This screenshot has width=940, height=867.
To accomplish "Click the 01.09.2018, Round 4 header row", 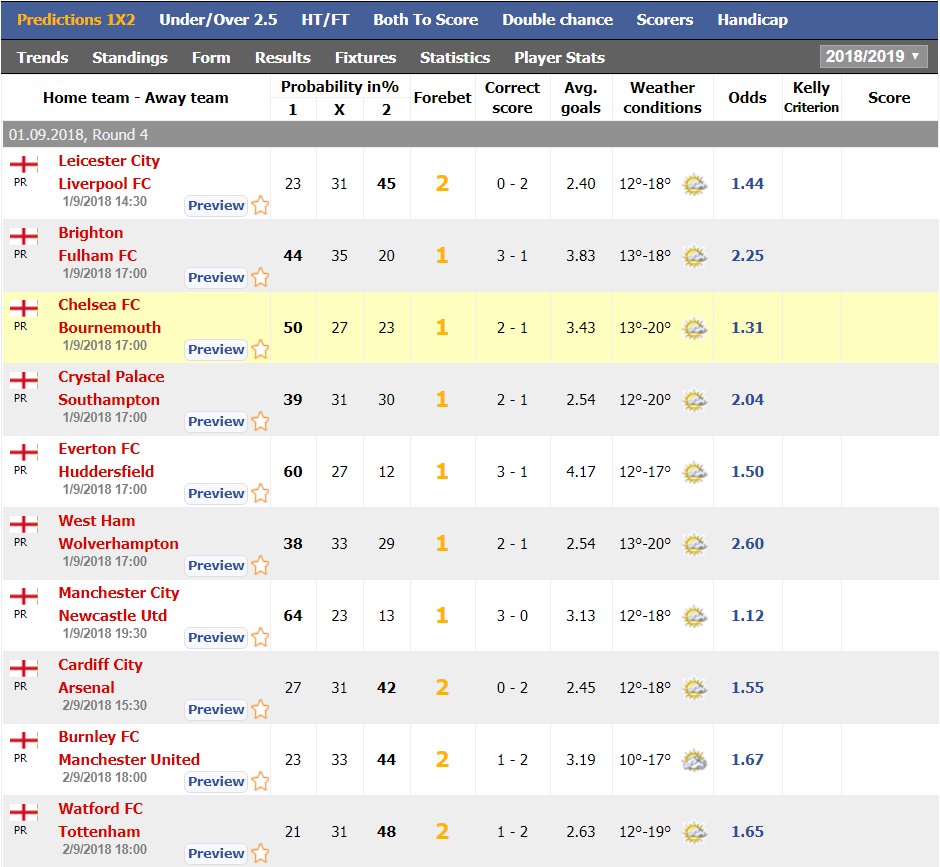I will [470, 134].
